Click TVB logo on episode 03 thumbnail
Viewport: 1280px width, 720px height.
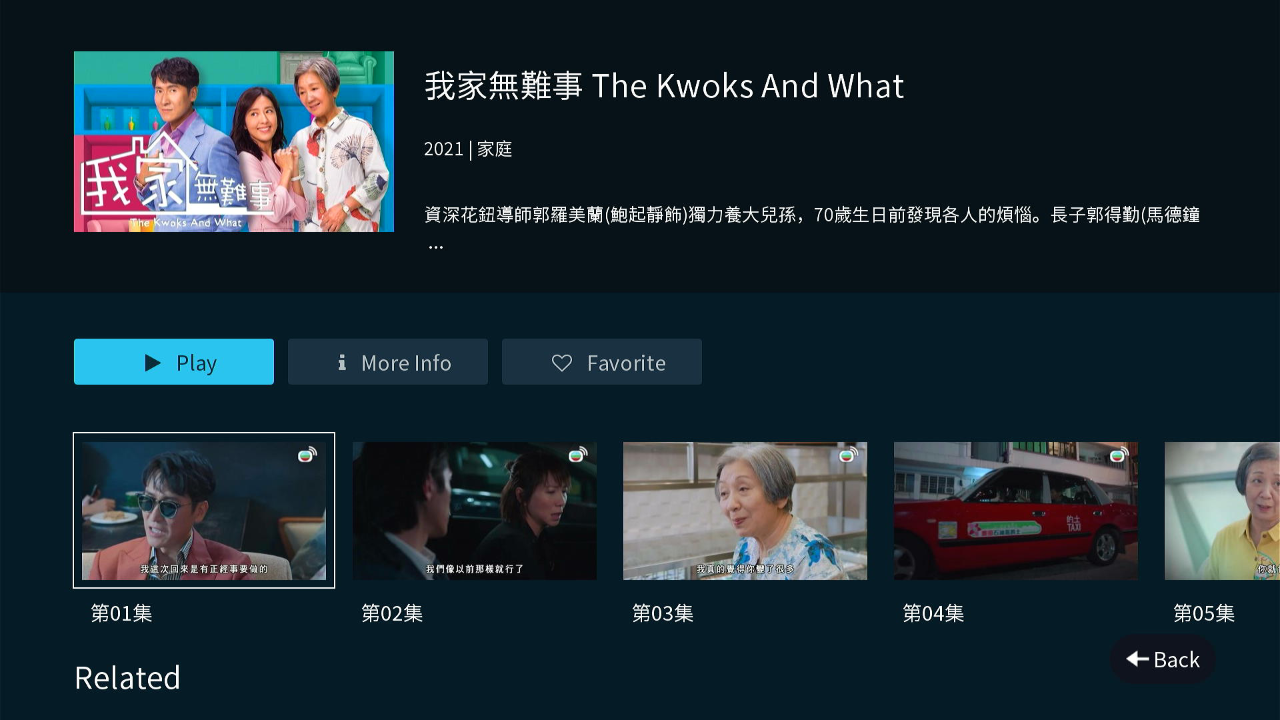[848, 454]
